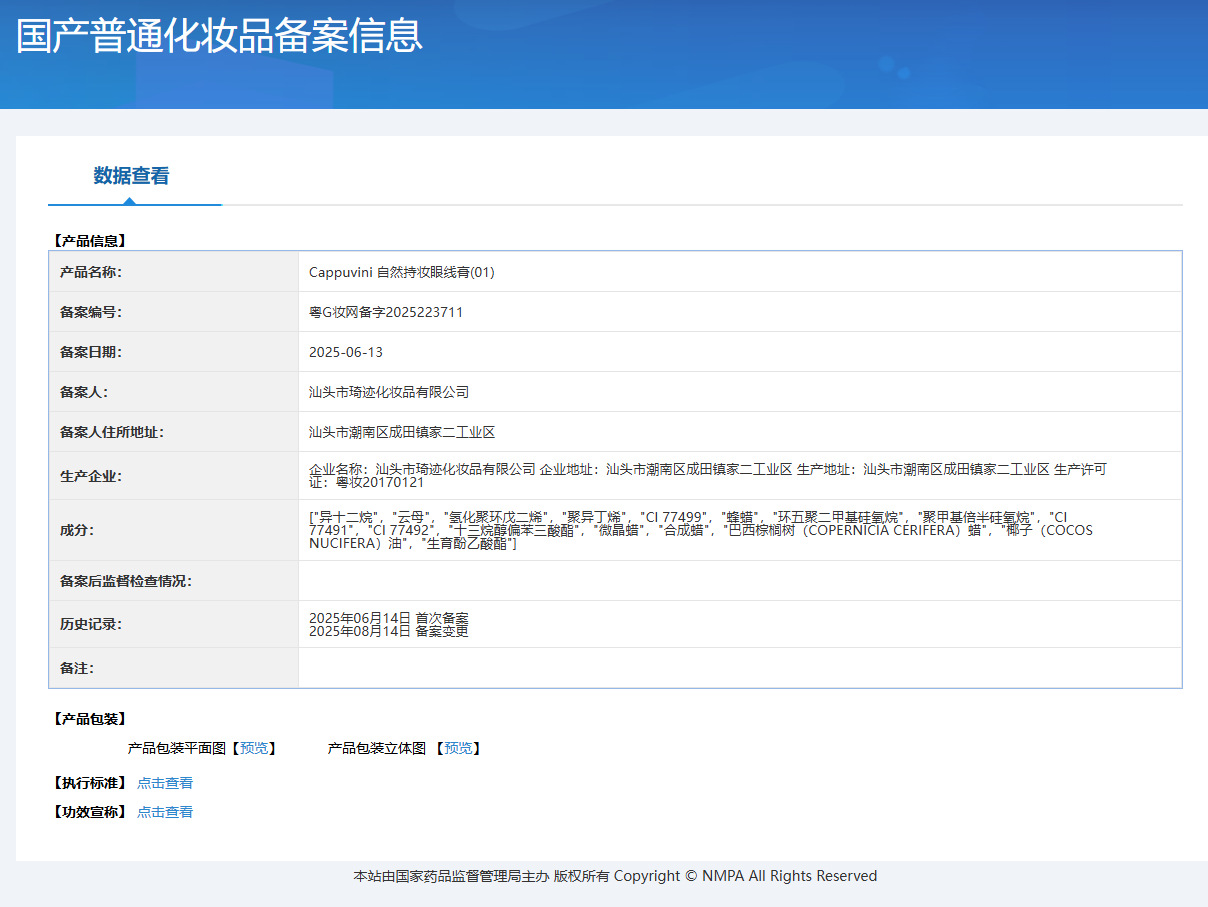
Task: Click the 生产企业 details text
Action: [708, 475]
